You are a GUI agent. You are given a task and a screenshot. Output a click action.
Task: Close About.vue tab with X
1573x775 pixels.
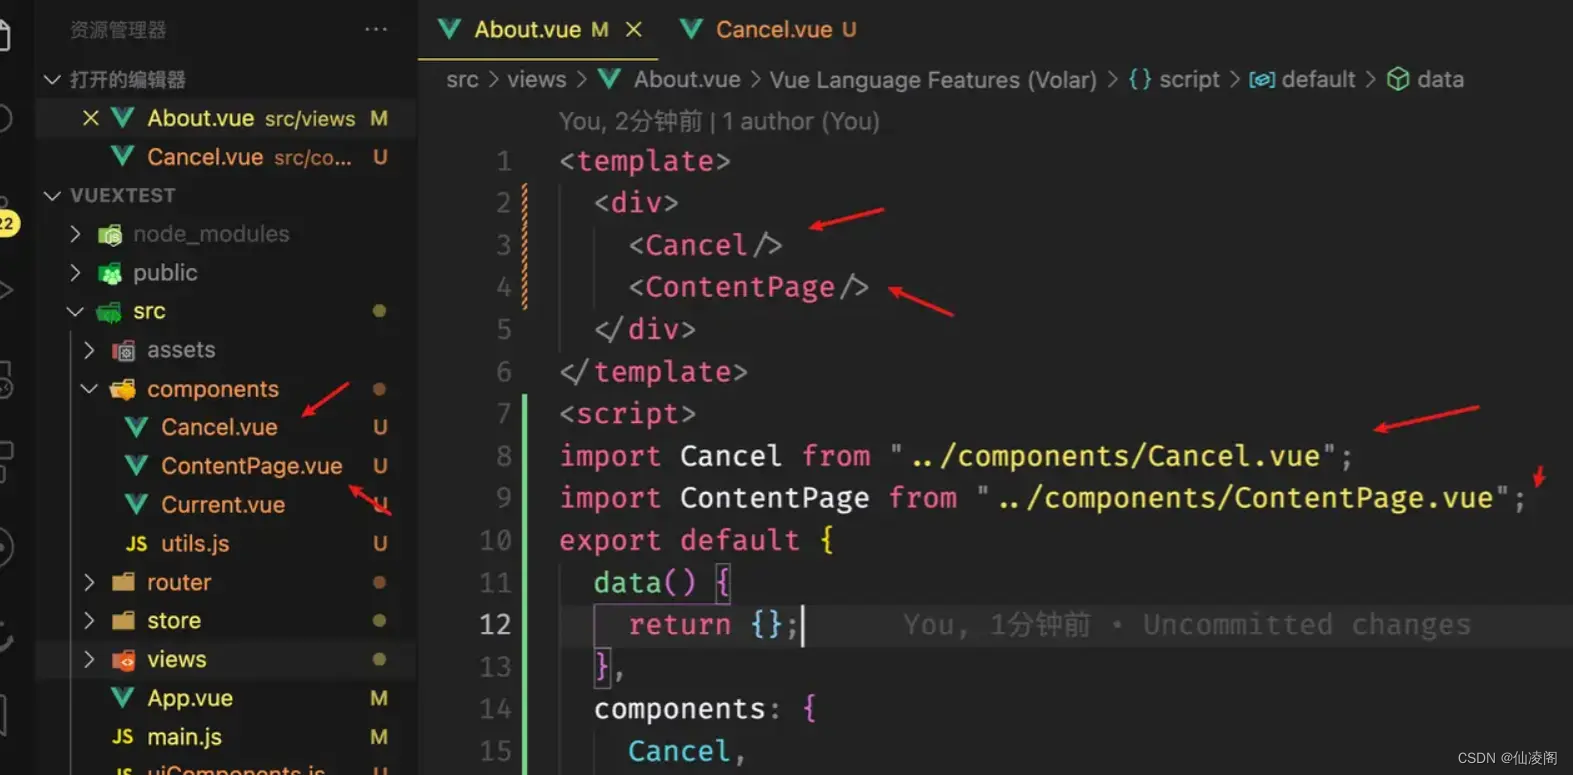pyautogui.click(x=633, y=30)
